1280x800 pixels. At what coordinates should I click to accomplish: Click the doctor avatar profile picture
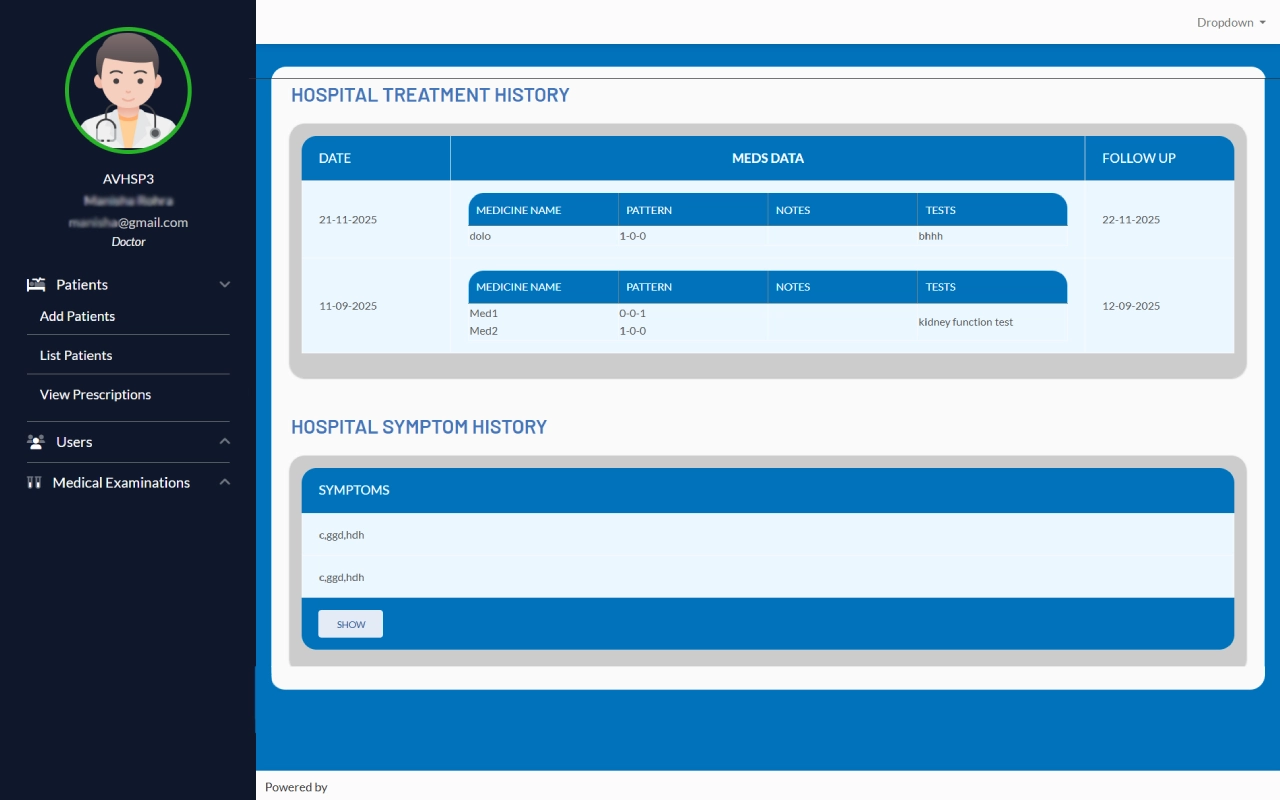tap(128, 90)
